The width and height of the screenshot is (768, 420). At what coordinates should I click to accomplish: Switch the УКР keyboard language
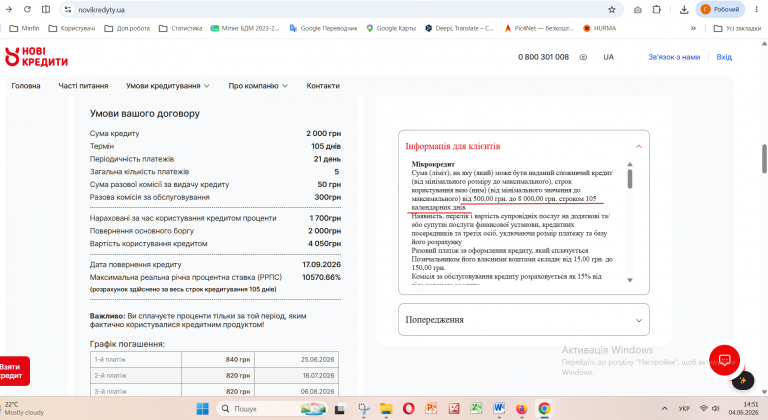point(684,409)
